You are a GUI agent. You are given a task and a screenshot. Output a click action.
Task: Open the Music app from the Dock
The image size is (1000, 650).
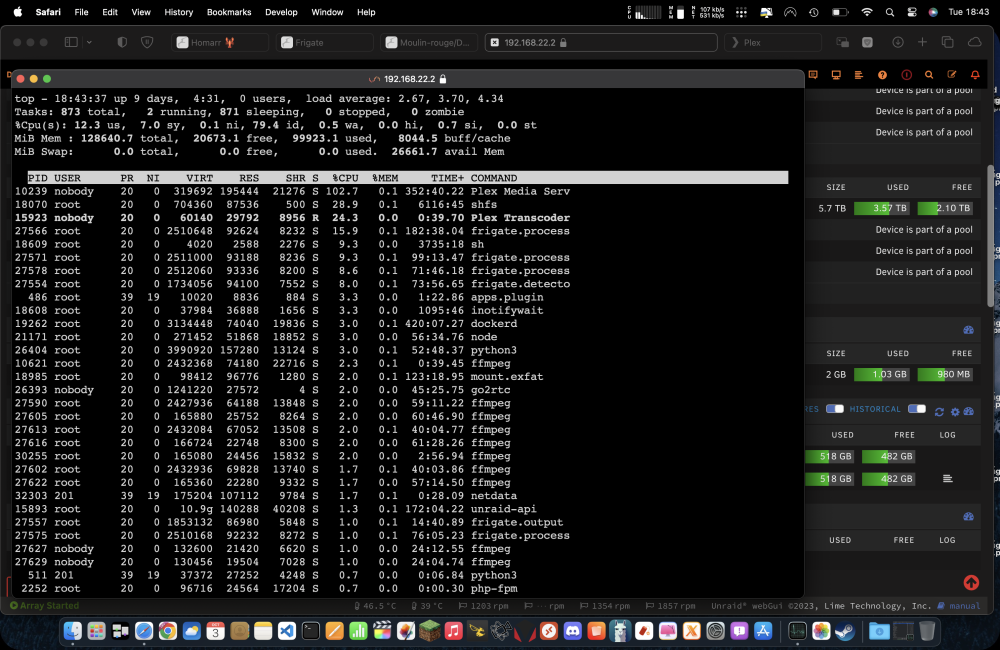tap(453, 631)
